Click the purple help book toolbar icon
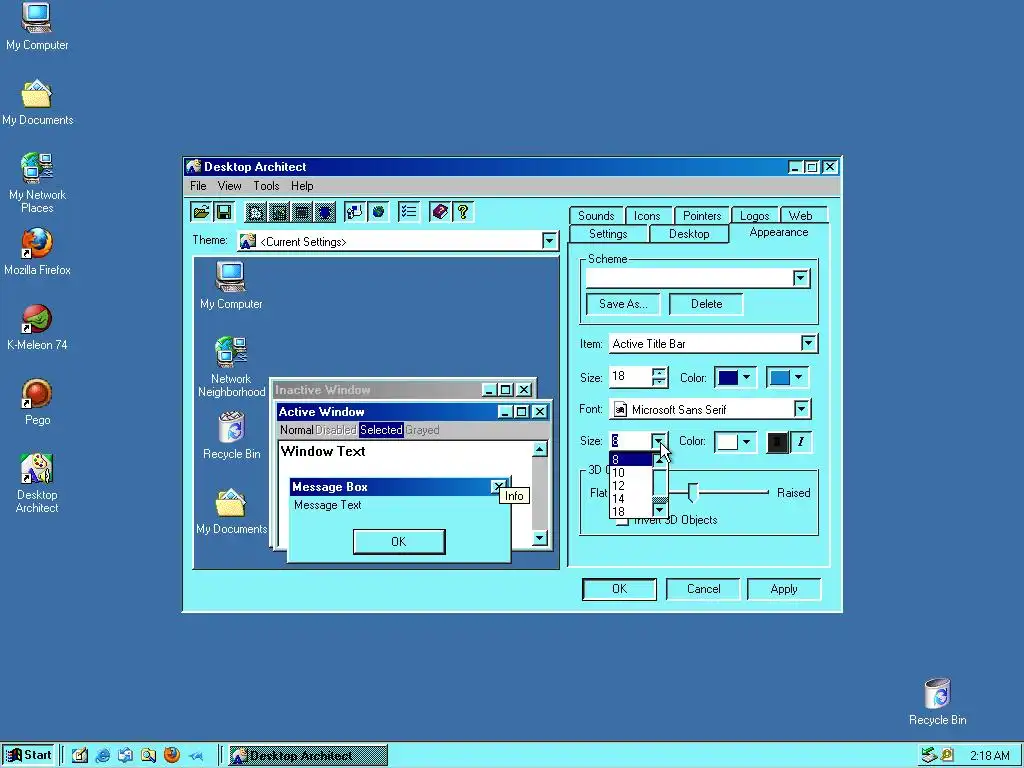Viewport: 1024px width, 768px height. click(440, 212)
